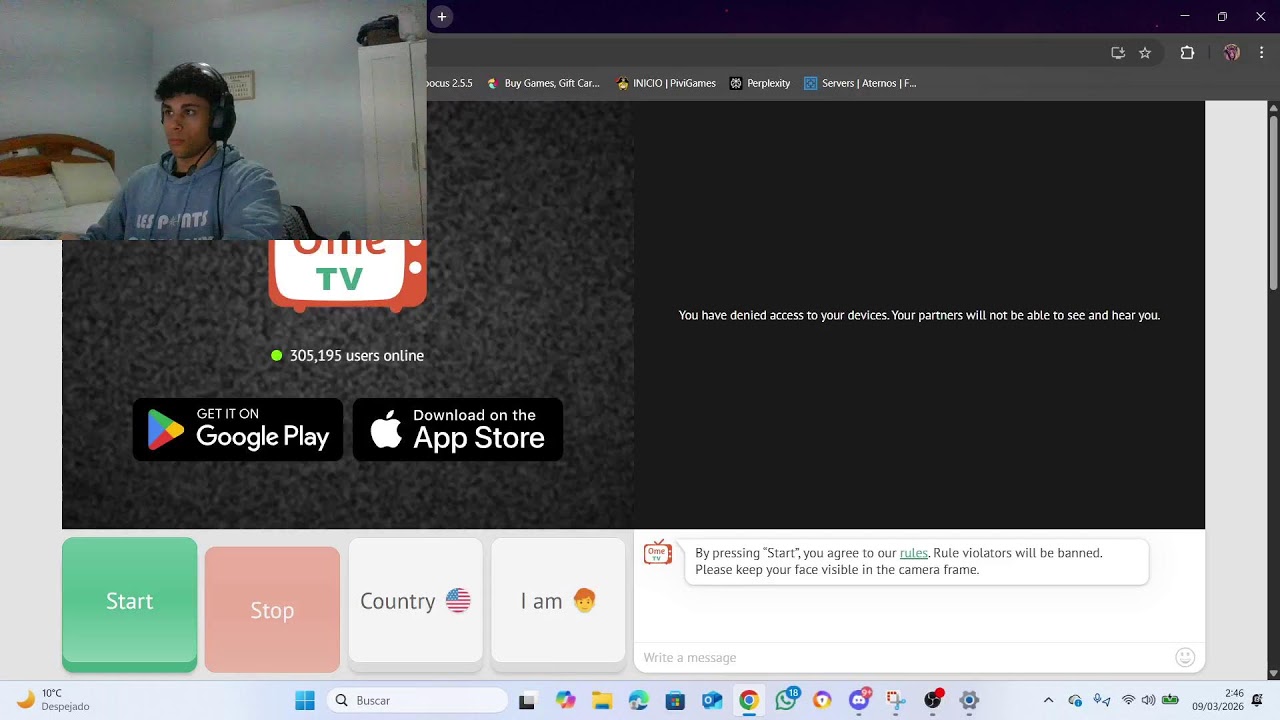Click the Buscar taskbar search box
This screenshot has width=1280, height=720.
(x=417, y=700)
